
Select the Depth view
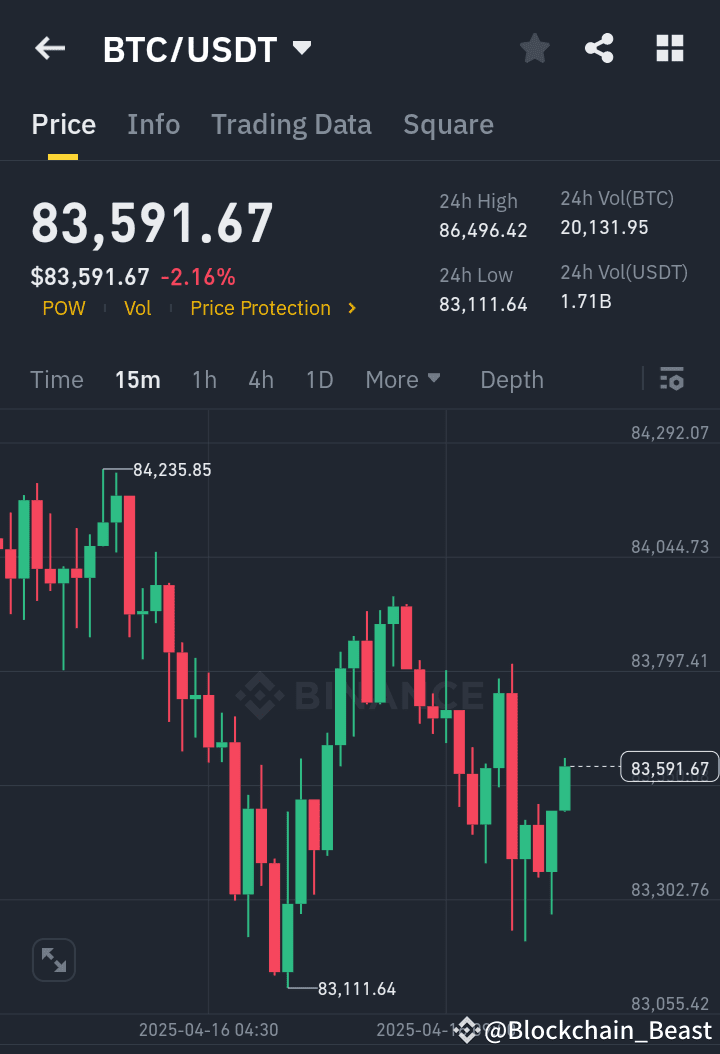click(x=511, y=379)
